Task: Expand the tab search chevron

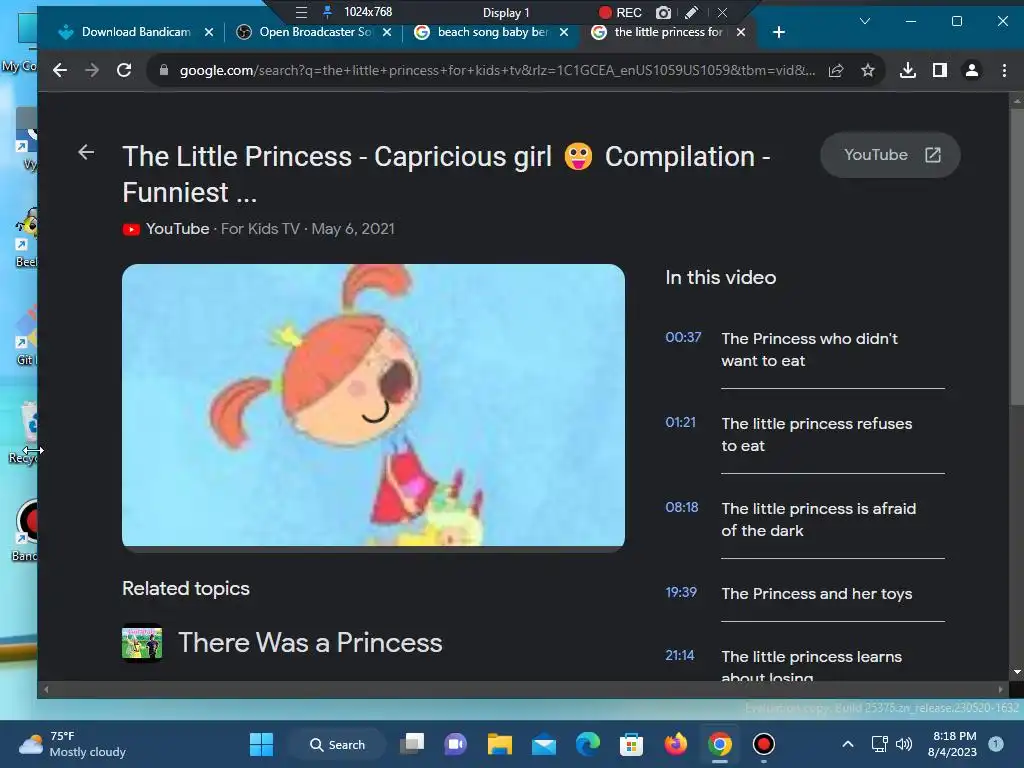Action: coord(865,21)
